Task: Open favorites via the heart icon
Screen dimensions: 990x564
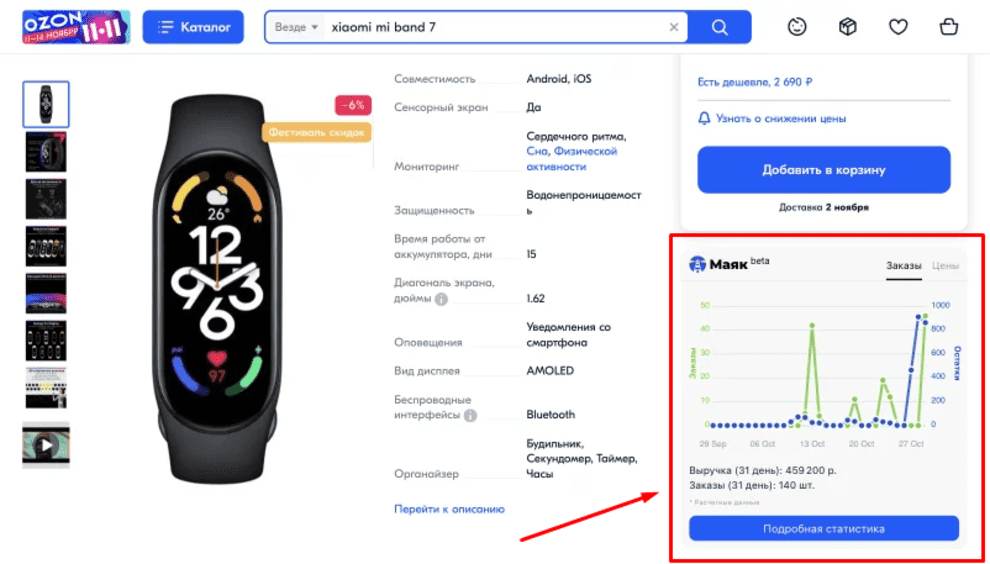Action: point(898,27)
